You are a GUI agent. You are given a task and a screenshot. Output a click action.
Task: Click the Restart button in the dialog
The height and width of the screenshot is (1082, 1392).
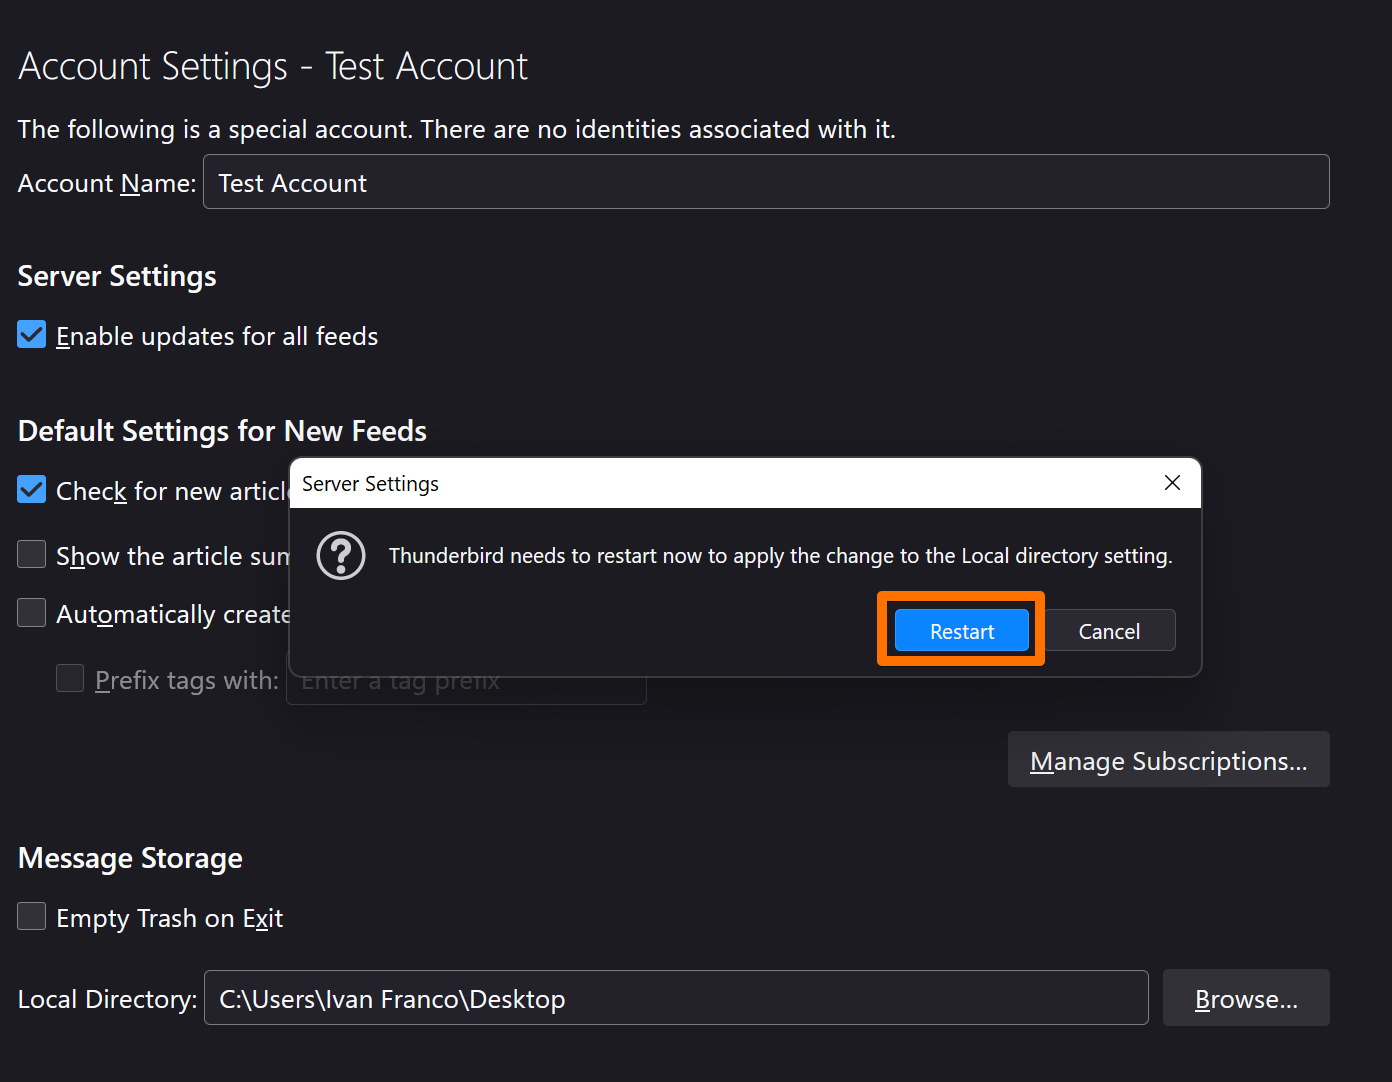coord(961,631)
